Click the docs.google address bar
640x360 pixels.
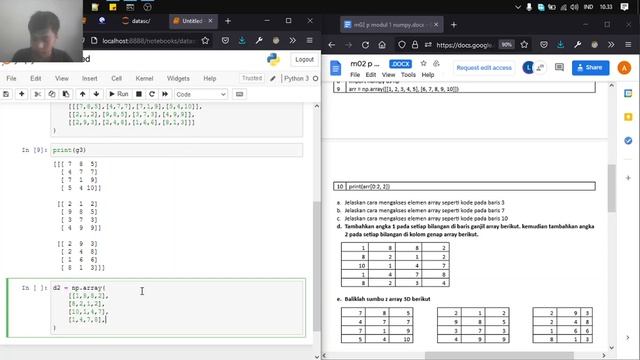(463, 45)
